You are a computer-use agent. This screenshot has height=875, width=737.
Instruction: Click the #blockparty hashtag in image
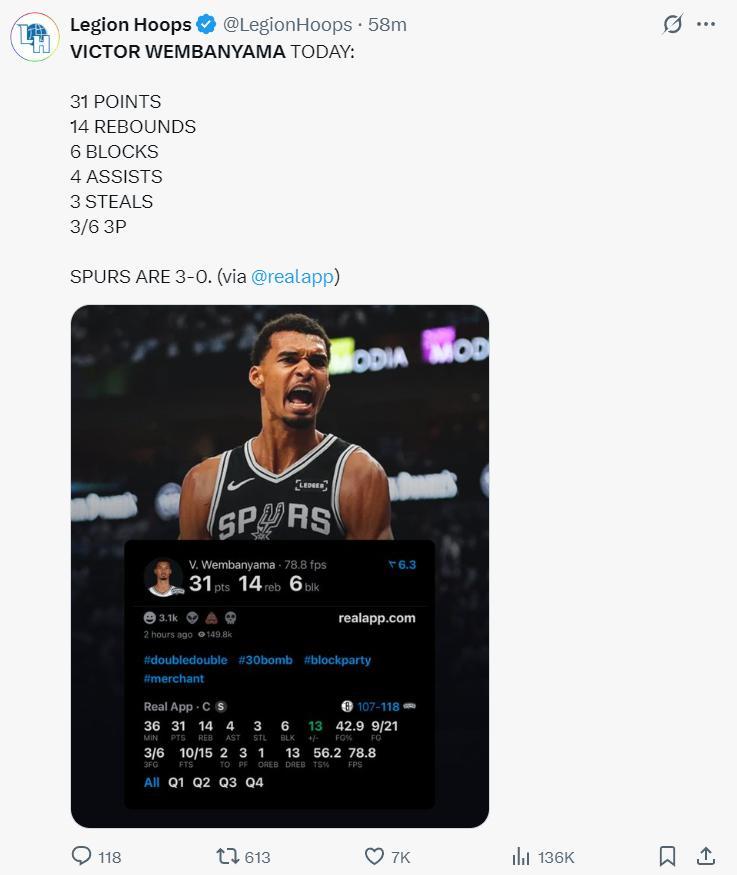[x=338, y=660]
